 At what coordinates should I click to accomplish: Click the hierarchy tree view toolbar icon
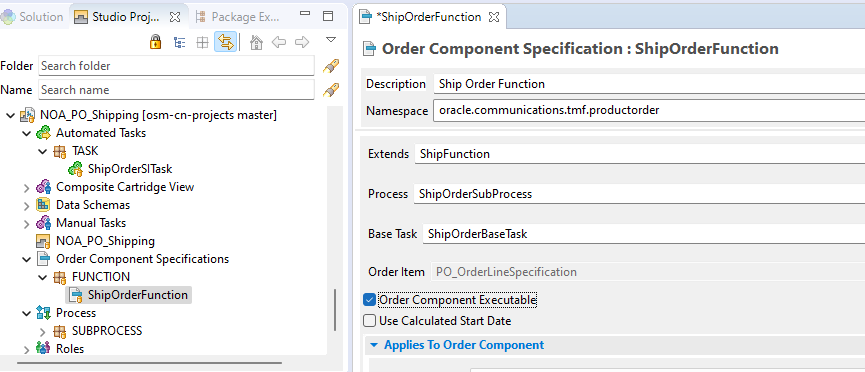[179, 42]
